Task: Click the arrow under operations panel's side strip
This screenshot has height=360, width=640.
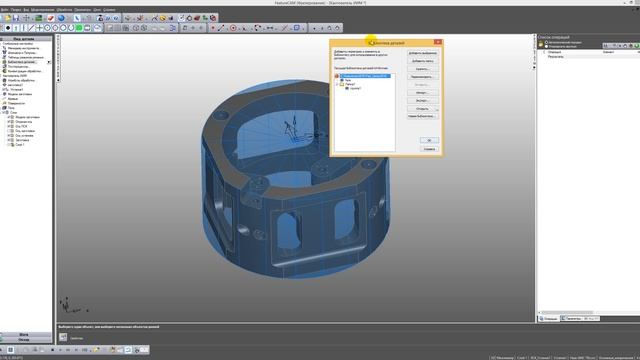Action: 534,67
